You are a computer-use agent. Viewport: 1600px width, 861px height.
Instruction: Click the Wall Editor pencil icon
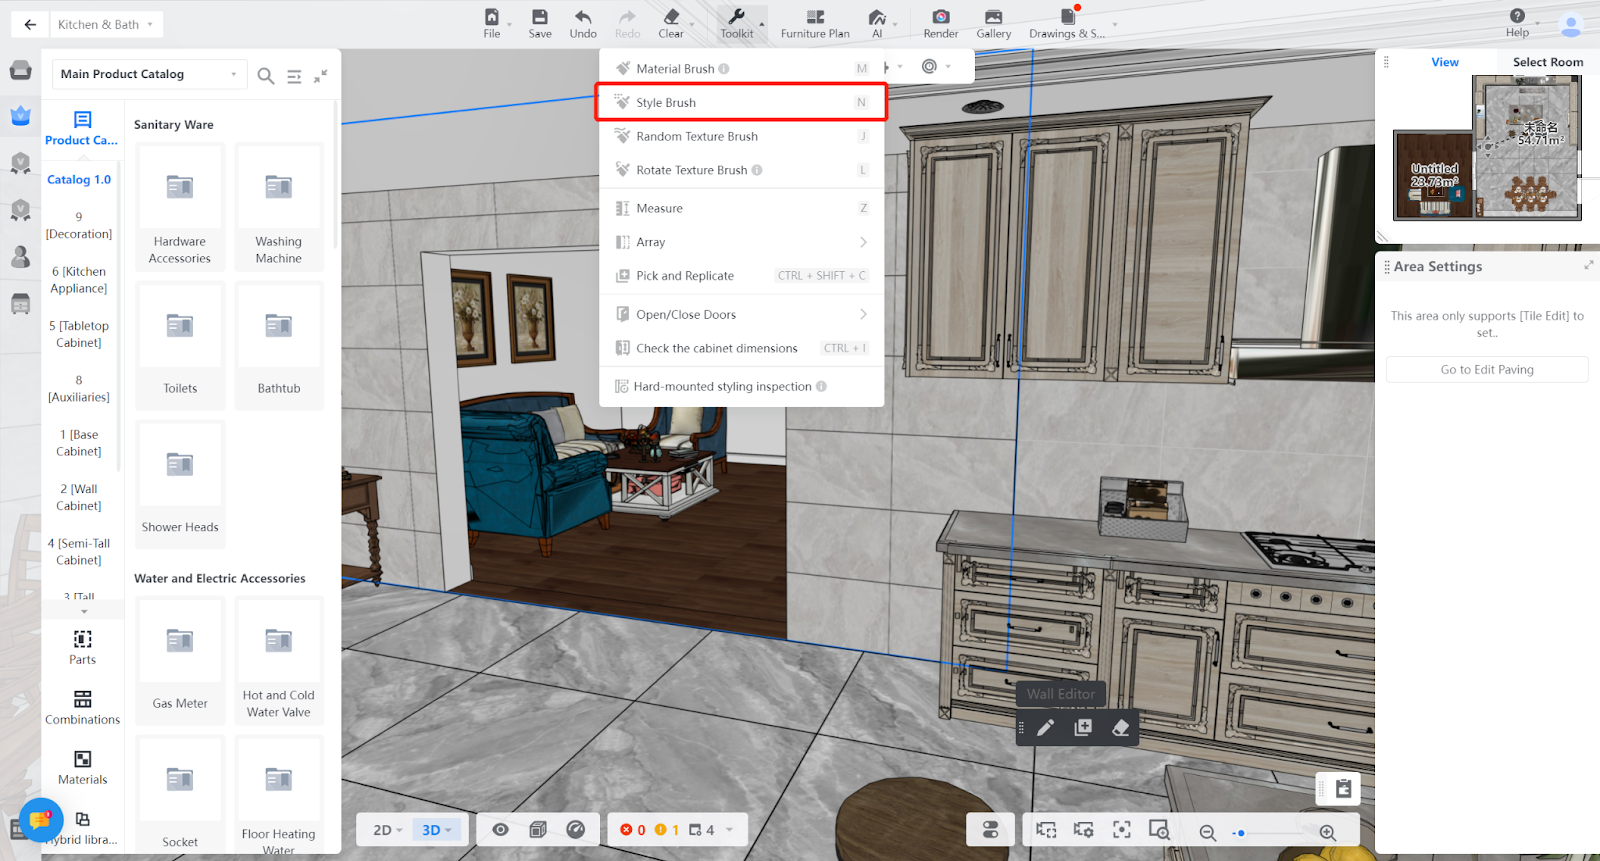point(1045,728)
